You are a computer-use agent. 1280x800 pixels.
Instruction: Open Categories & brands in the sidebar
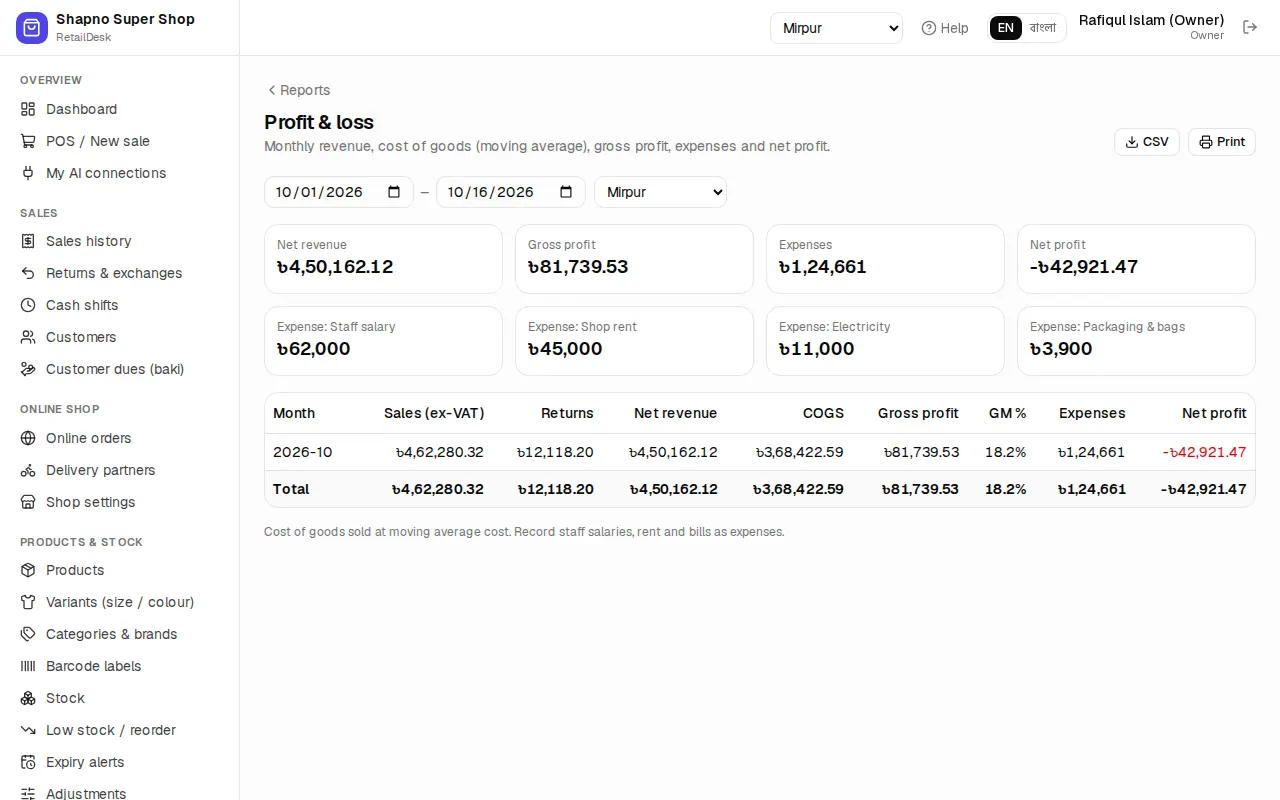click(x=120, y=634)
